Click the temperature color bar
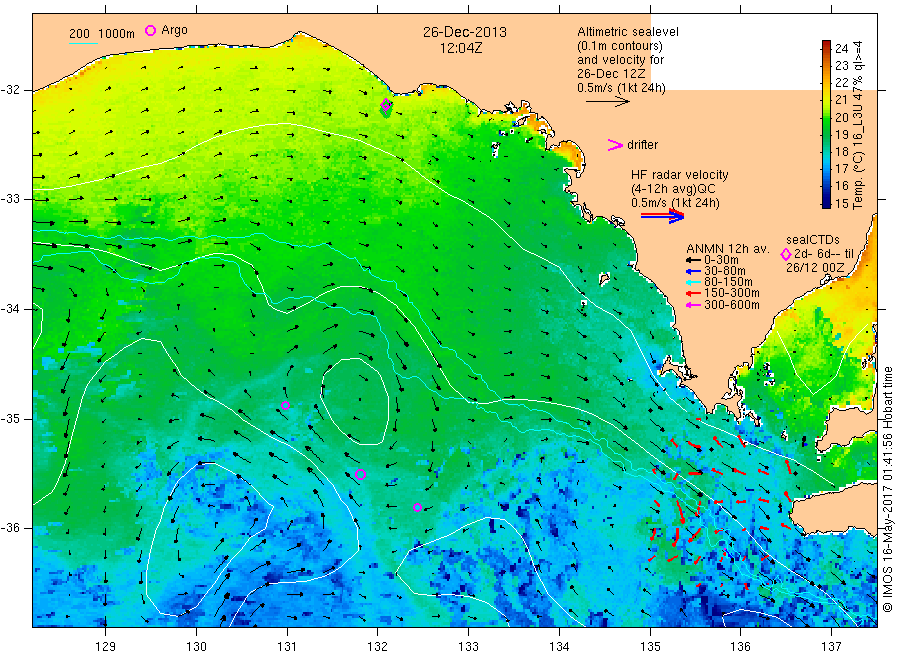Viewport: 900px width, 660px height. (827, 124)
